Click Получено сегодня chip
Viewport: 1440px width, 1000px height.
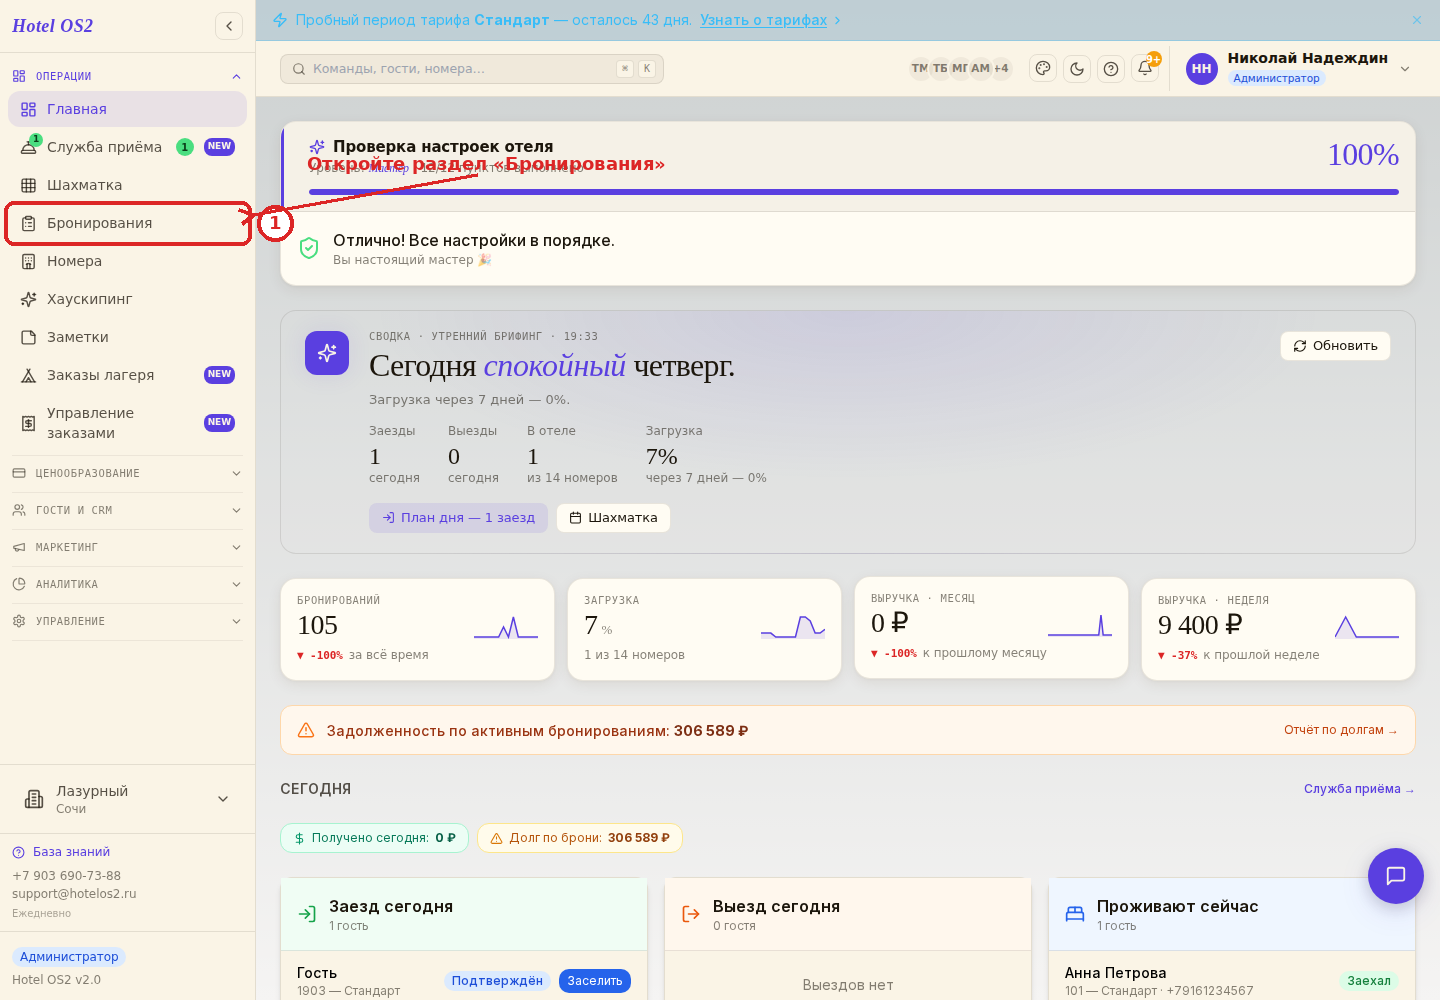[374, 838]
